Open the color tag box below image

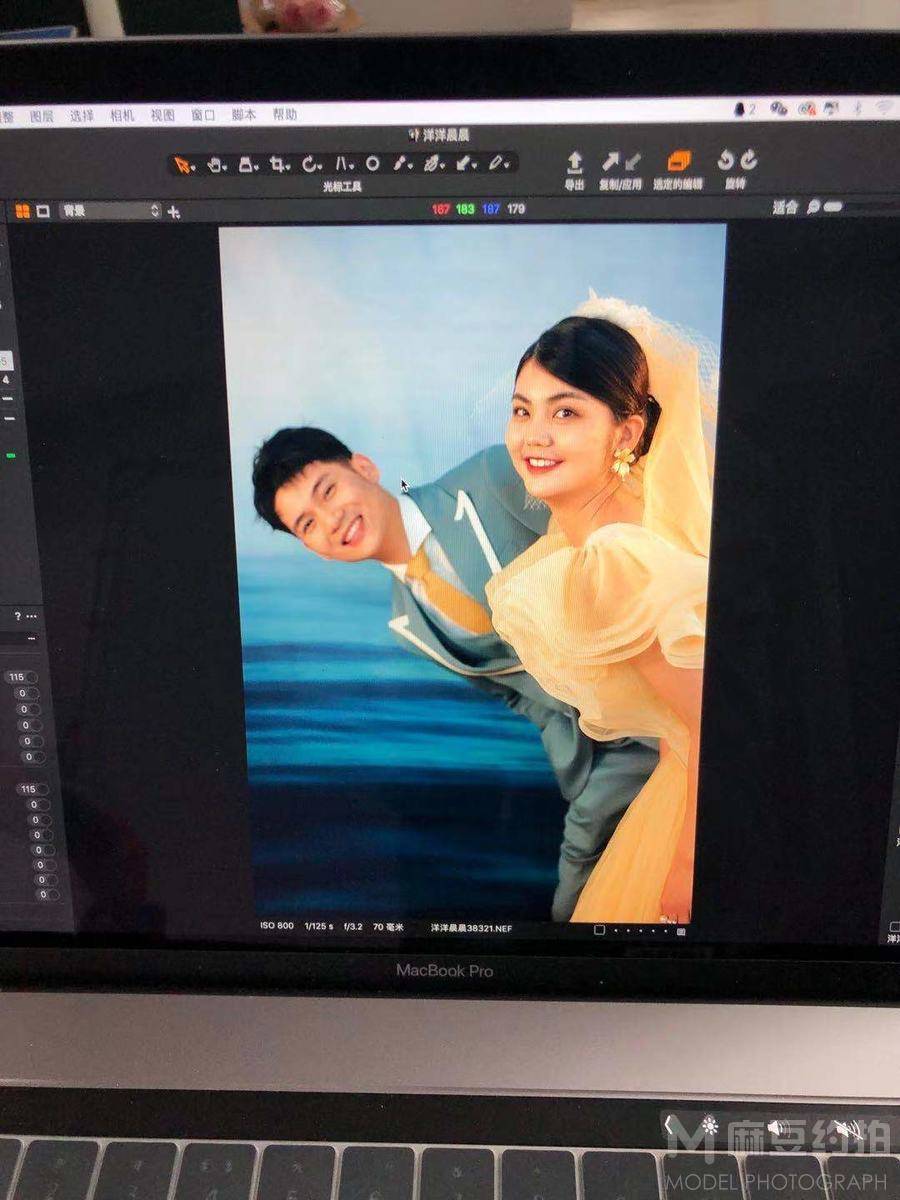[599, 930]
